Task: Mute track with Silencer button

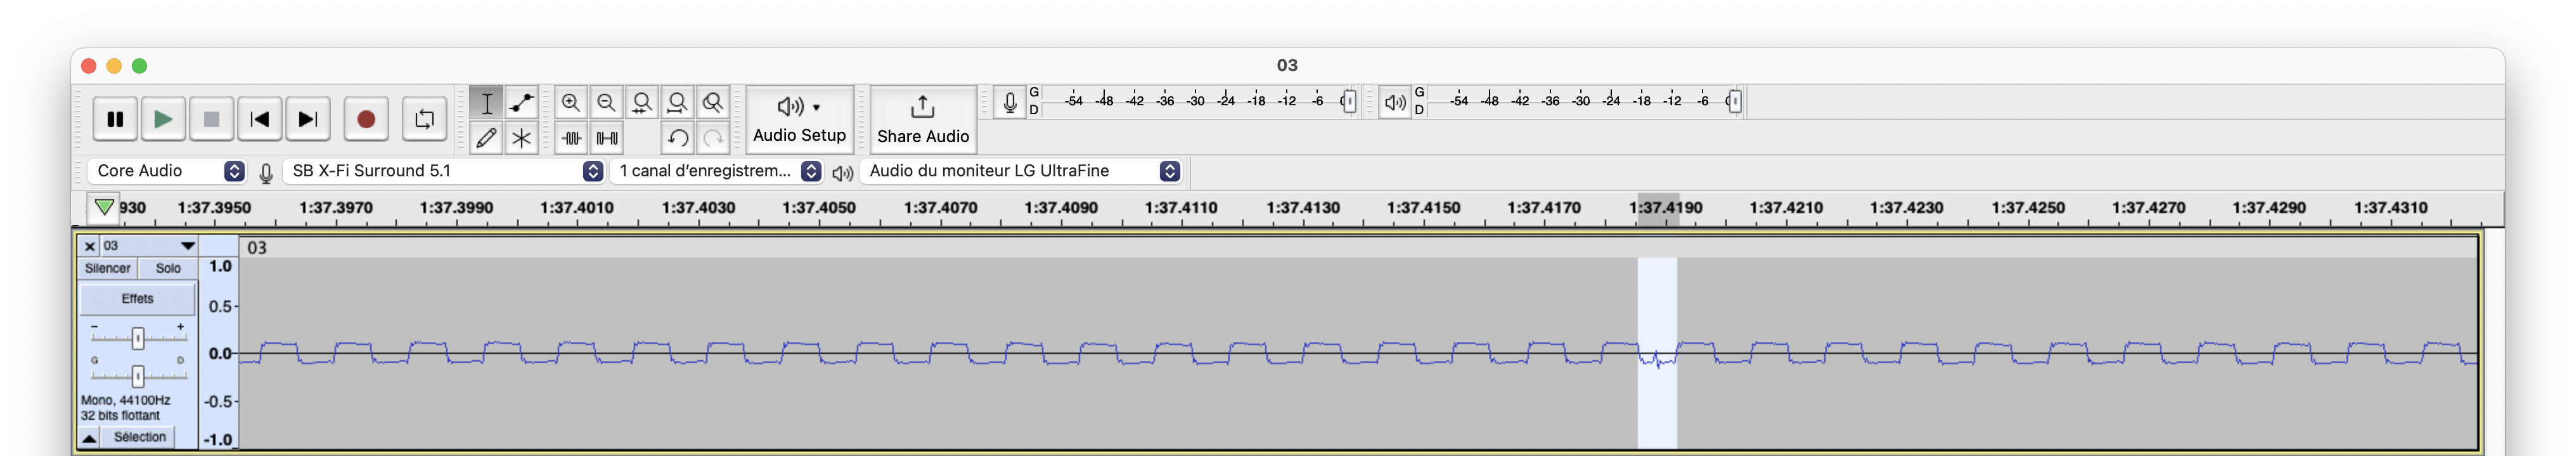Action: point(108,268)
